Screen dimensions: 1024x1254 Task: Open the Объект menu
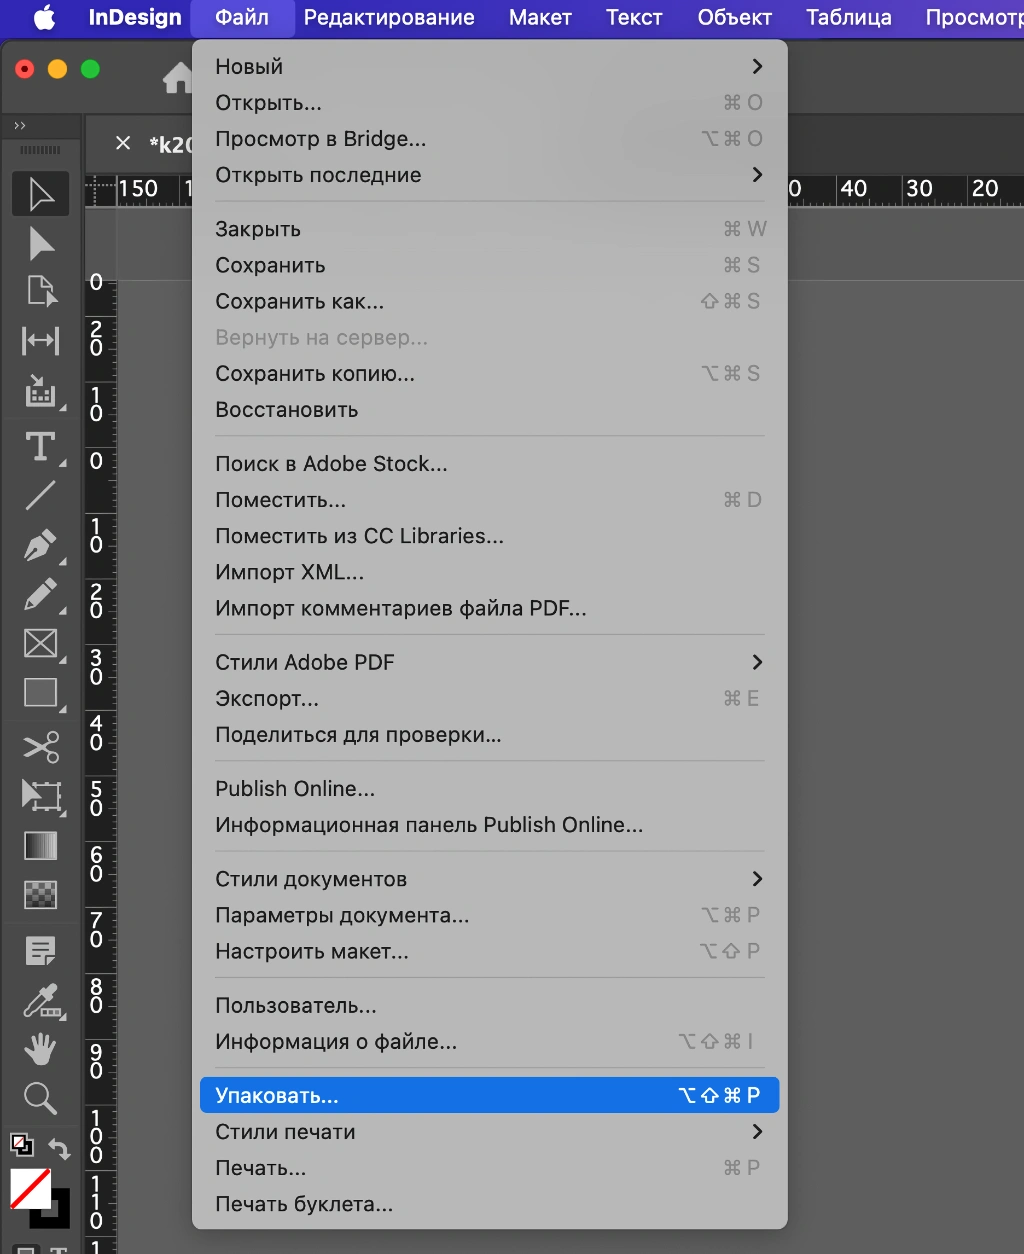tap(734, 17)
